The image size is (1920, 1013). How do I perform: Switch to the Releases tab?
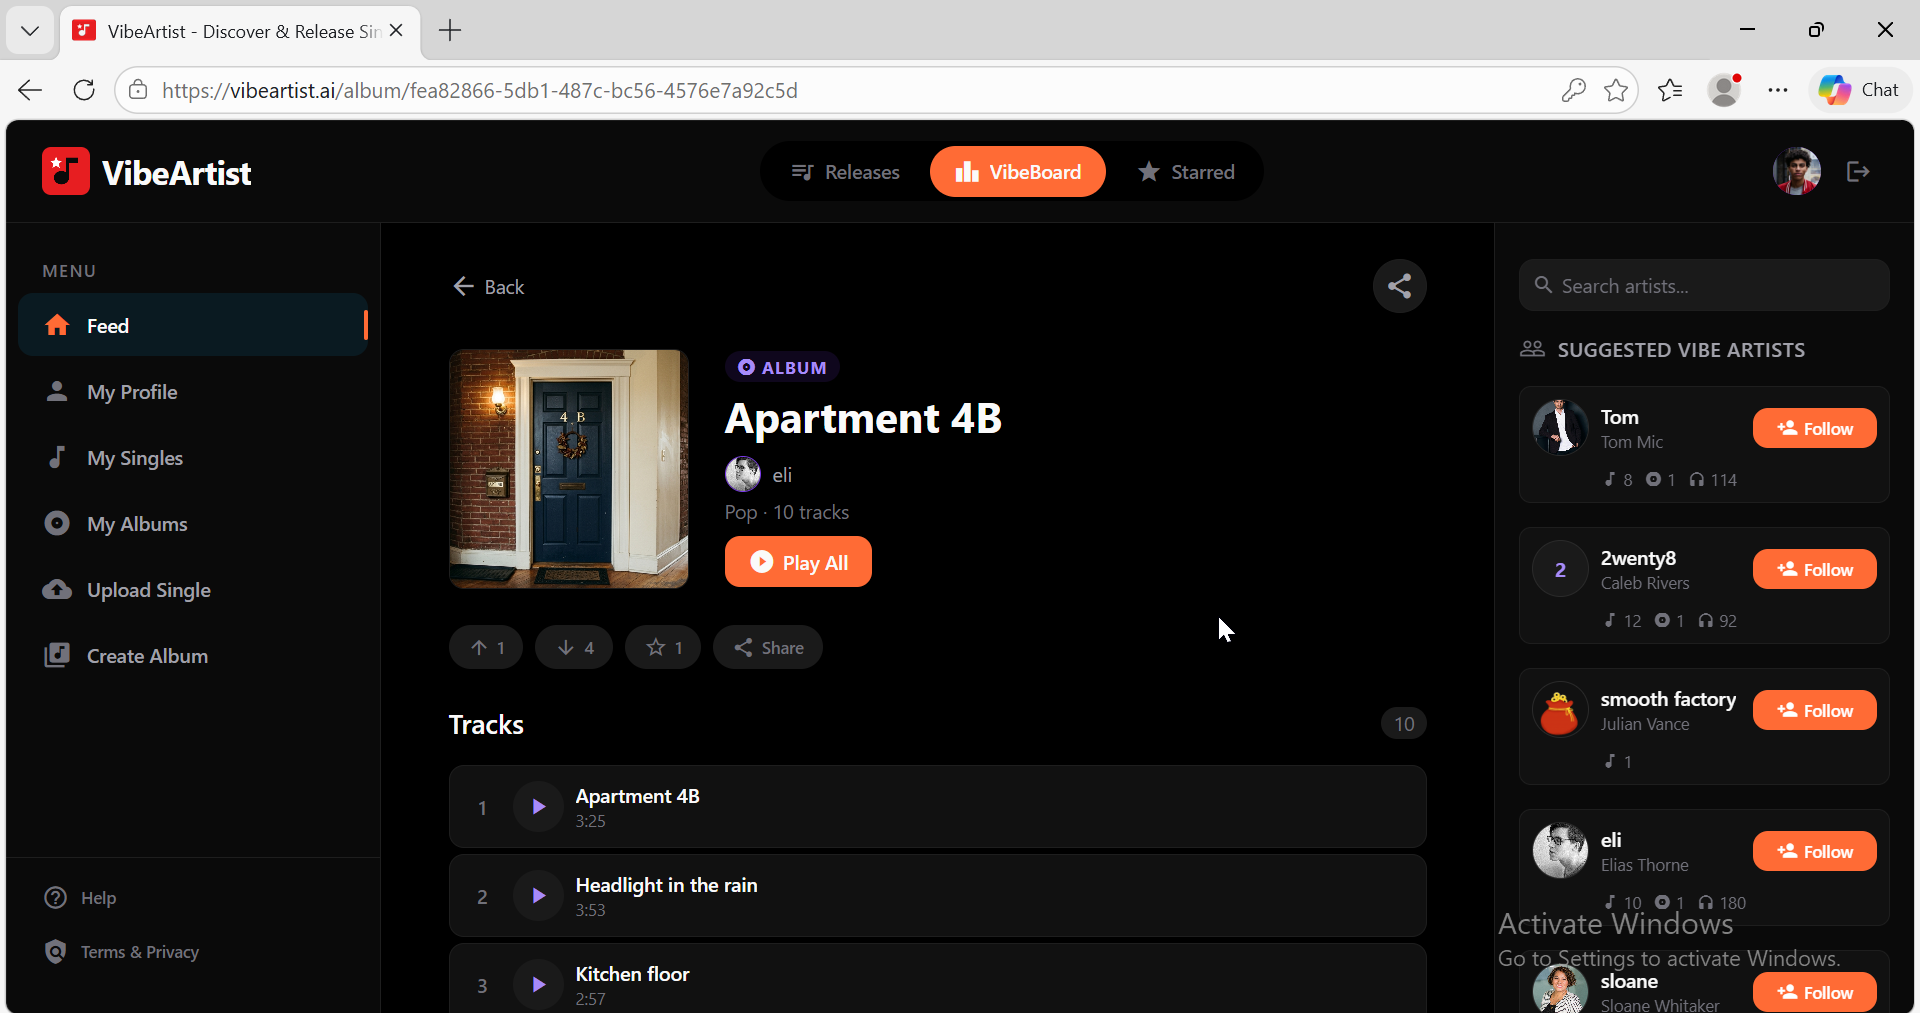[845, 171]
